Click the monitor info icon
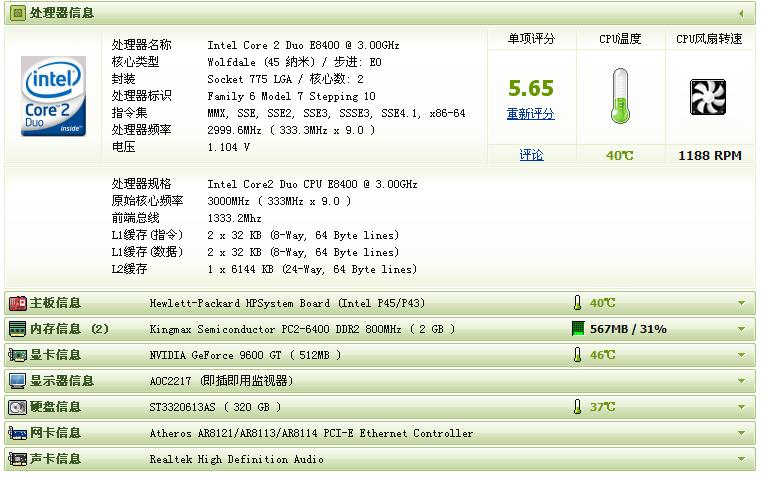This screenshot has width=765, height=479. point(18,381)
